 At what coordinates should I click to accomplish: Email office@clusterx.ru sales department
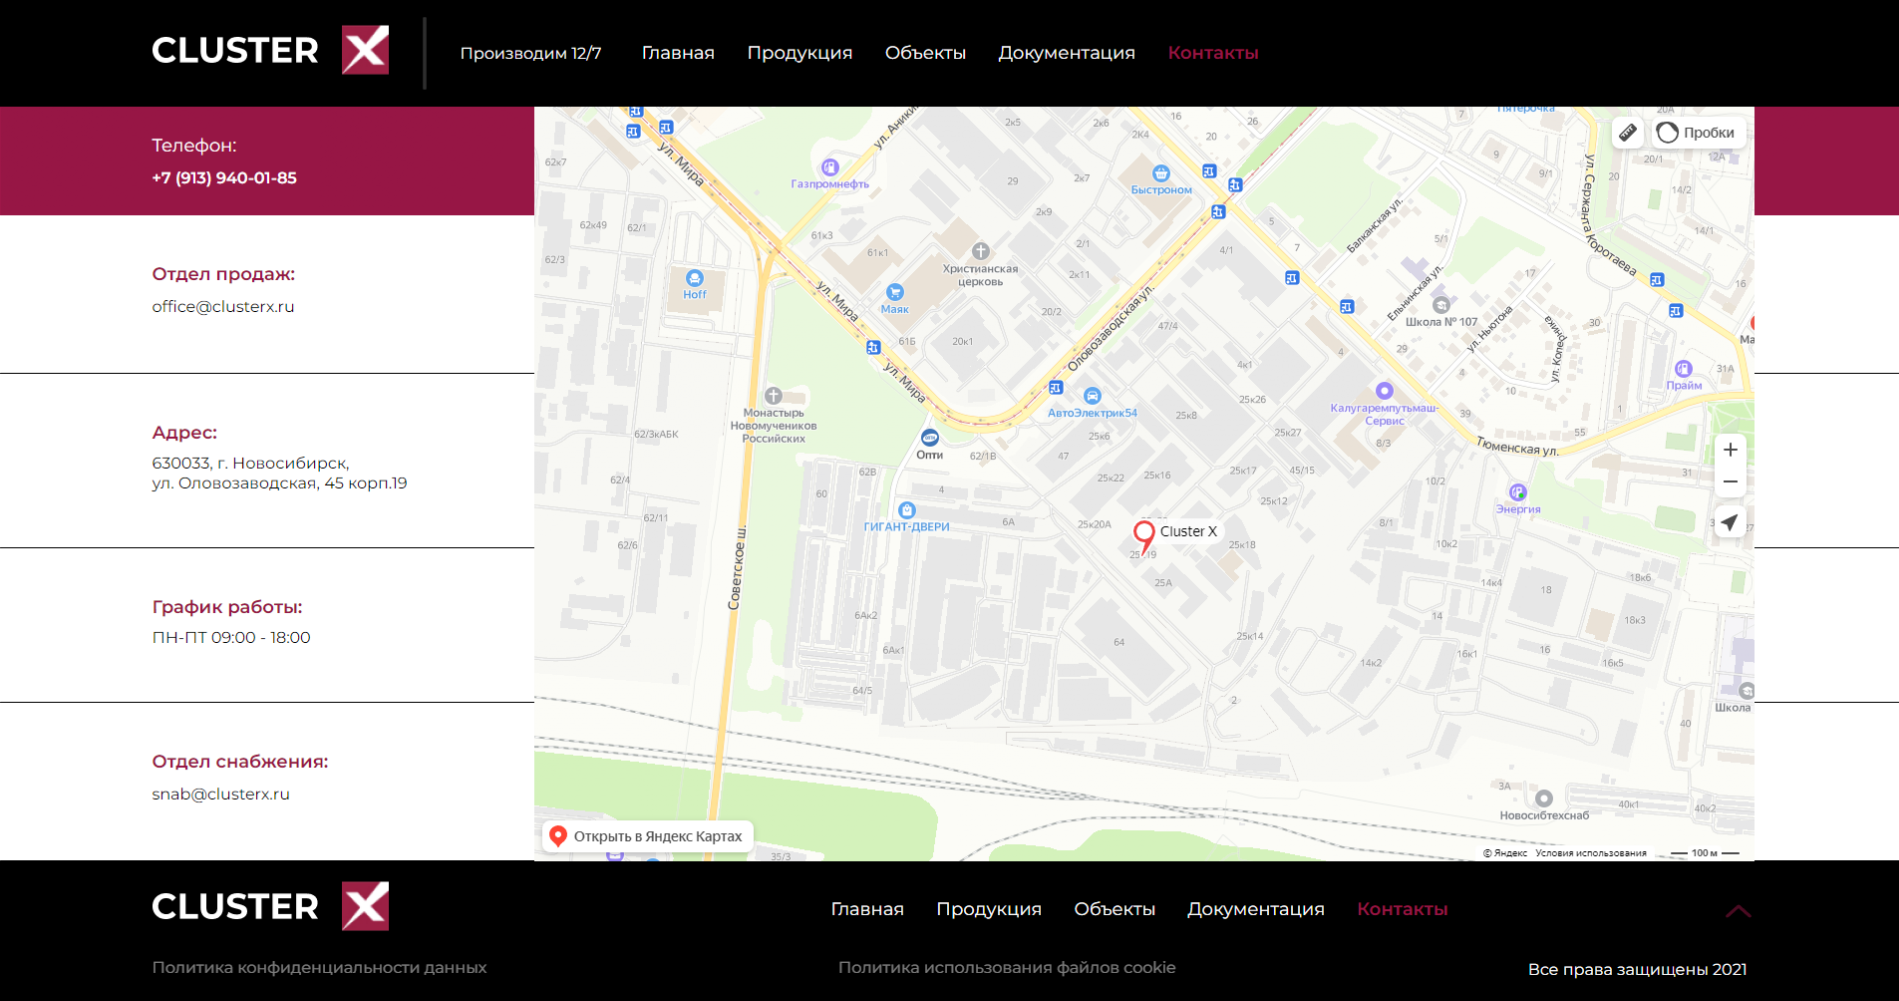[x=223, y=307]
